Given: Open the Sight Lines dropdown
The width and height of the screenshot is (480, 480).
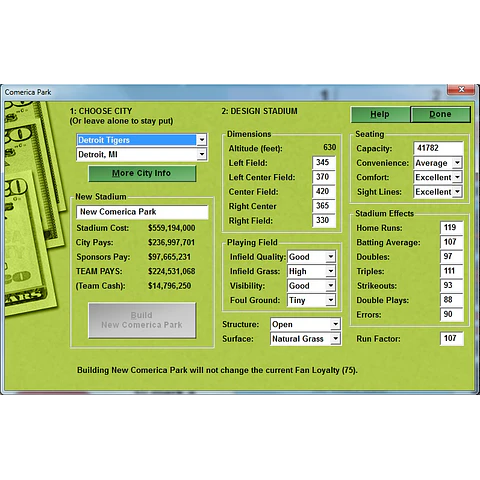Looking at the screenshot, I should pyautogui.click(x=438, y=192).
